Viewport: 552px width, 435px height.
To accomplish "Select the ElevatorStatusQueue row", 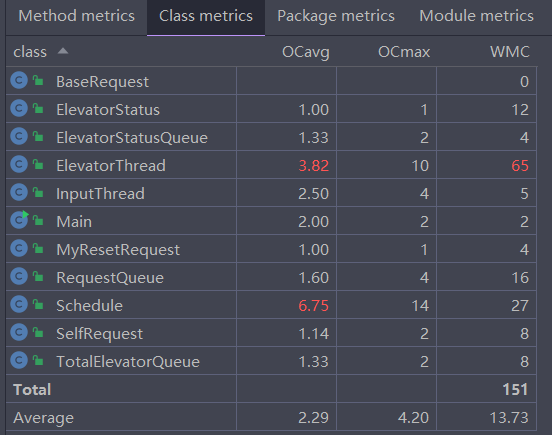I will click(x=271, y=137).
